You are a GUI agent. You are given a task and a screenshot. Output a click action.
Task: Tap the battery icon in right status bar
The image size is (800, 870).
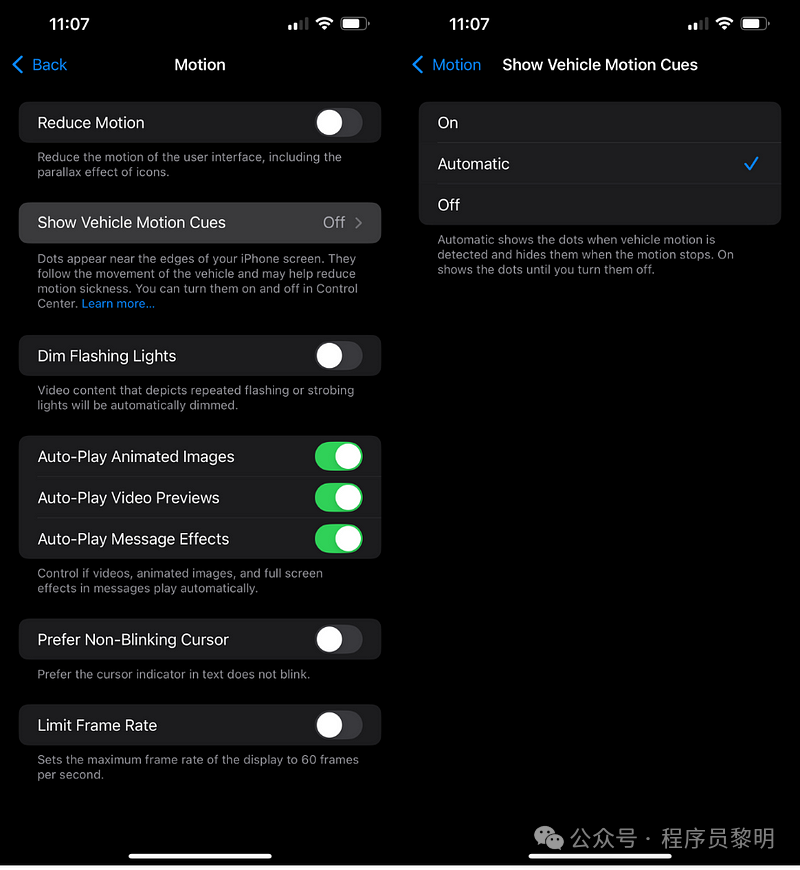[x=756, y=24]
